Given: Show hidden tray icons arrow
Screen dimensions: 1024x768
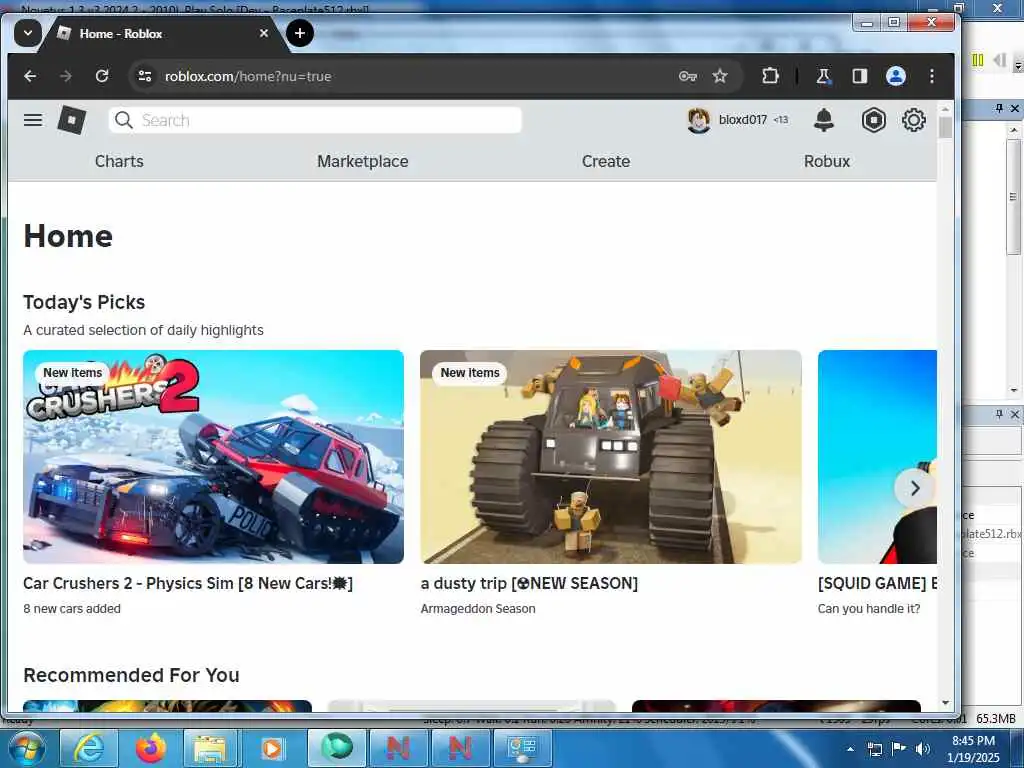Looking at the screenshot, I should coord(850,749).
